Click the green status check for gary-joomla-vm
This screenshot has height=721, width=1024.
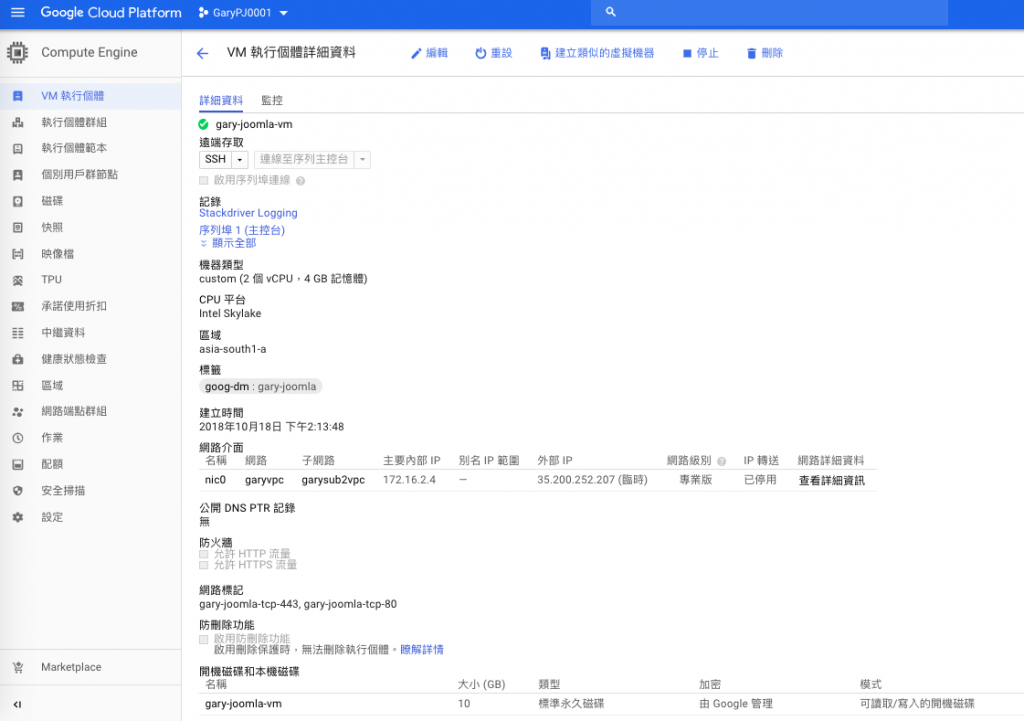pos(204,124)
